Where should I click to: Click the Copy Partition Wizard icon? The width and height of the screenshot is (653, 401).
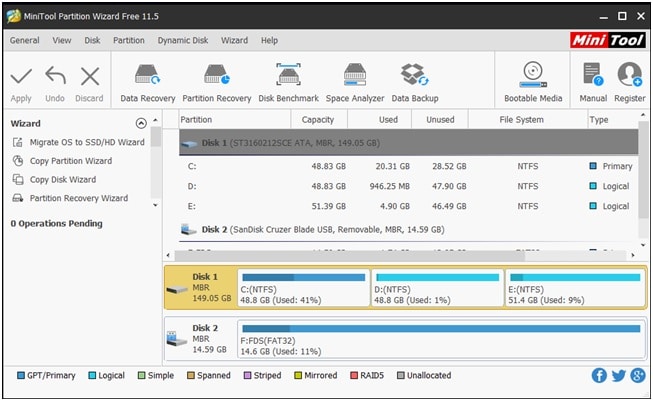tap(17, 161)
